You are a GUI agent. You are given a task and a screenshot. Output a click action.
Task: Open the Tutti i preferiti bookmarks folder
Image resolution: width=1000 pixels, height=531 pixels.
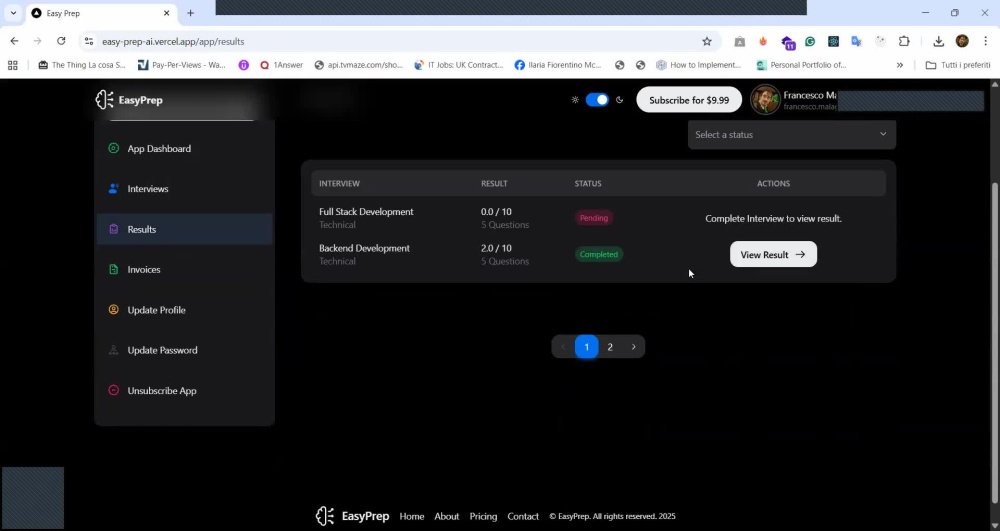coord(957,65)
